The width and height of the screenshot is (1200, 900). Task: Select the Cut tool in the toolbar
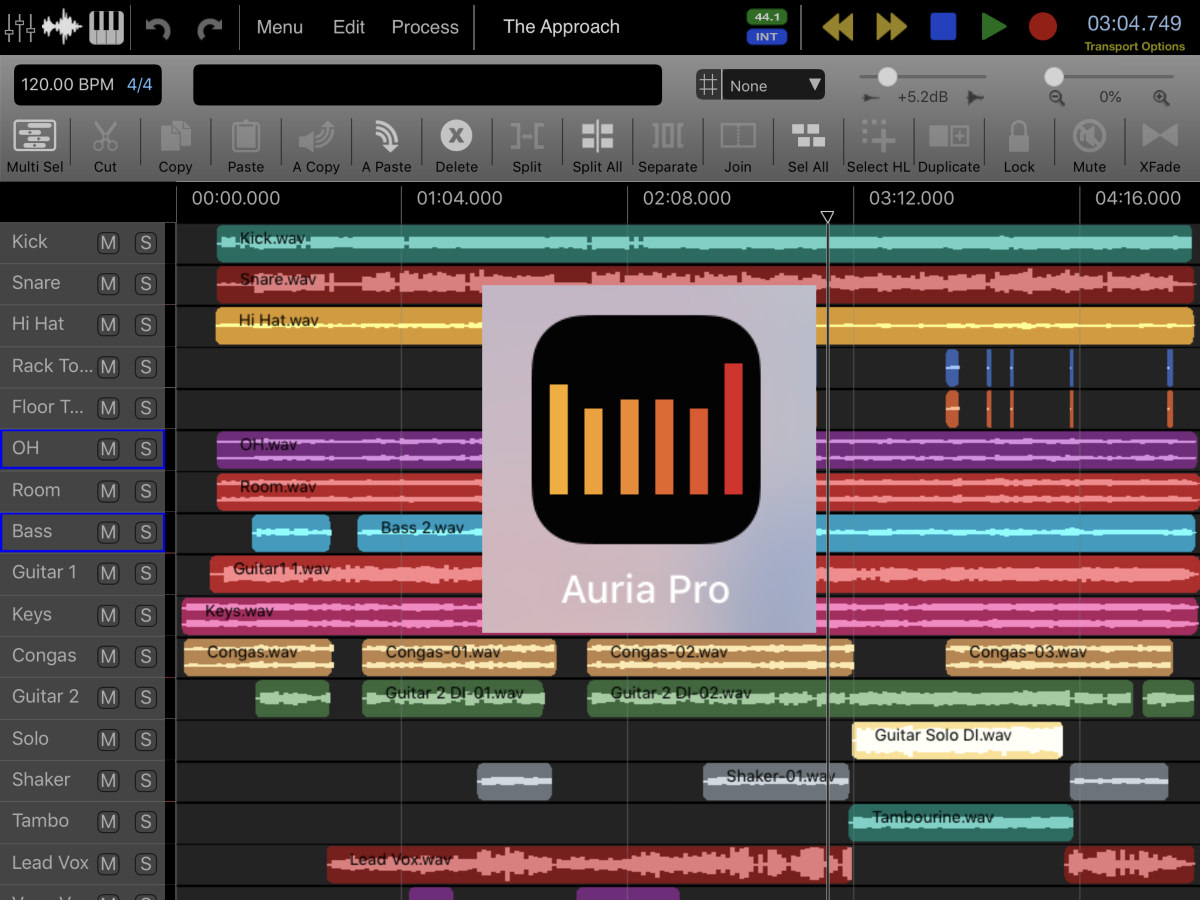pyautogui.click(x=105, y=147)
